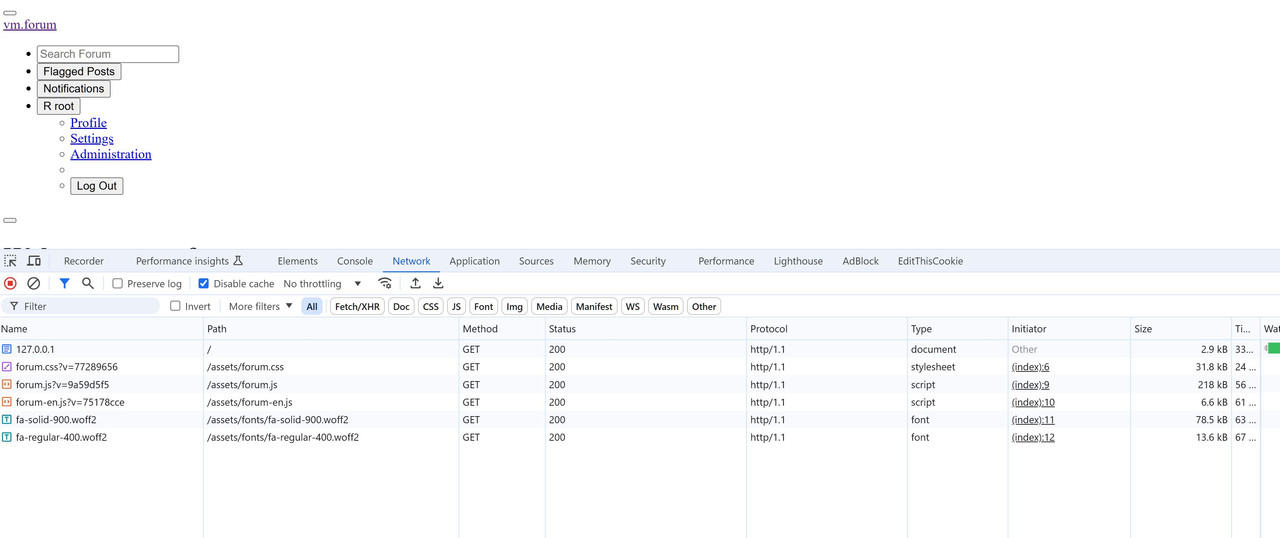1280x538 pixels.
Task: Click the font icon beside fa-regular-400.woff2
Action: (x=7, y=437)
